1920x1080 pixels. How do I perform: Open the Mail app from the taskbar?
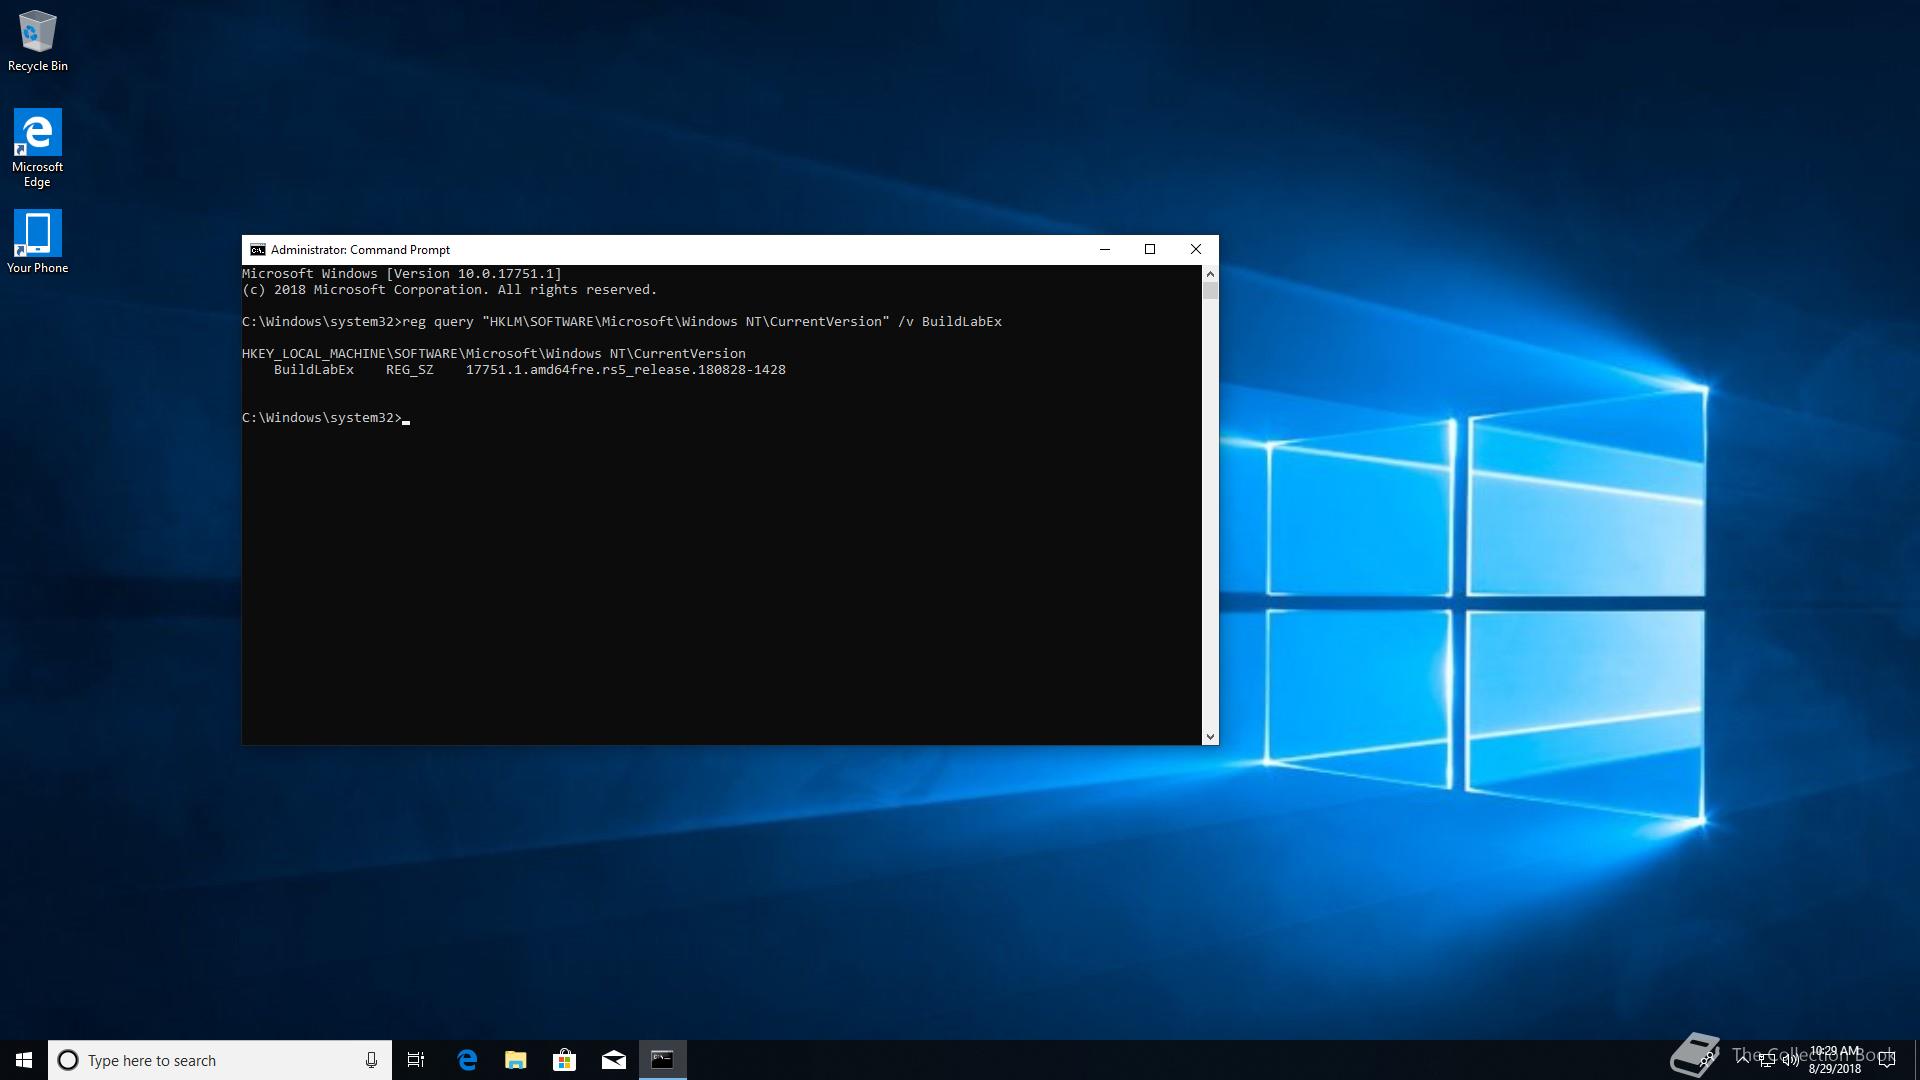pyautogui.click(x=614, y=1060)
